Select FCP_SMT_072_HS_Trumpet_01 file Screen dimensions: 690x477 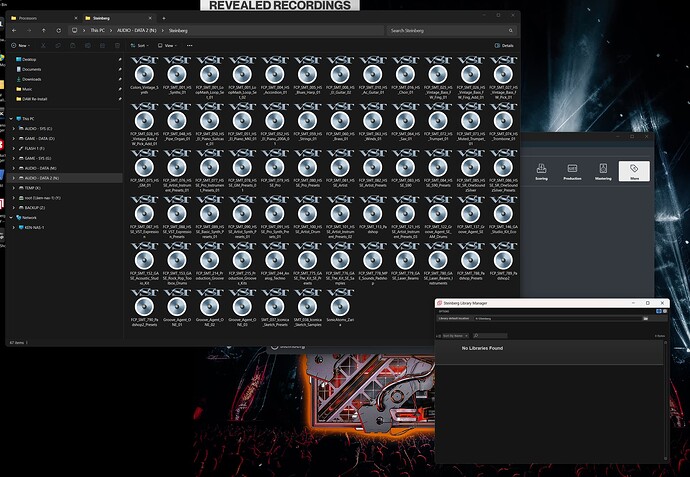point(438,121)
